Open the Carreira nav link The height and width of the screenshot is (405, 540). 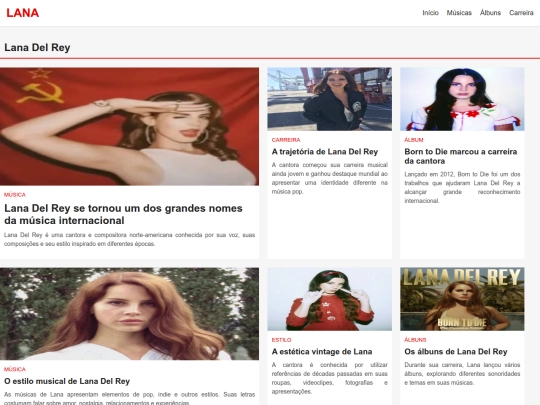point(521,13)
